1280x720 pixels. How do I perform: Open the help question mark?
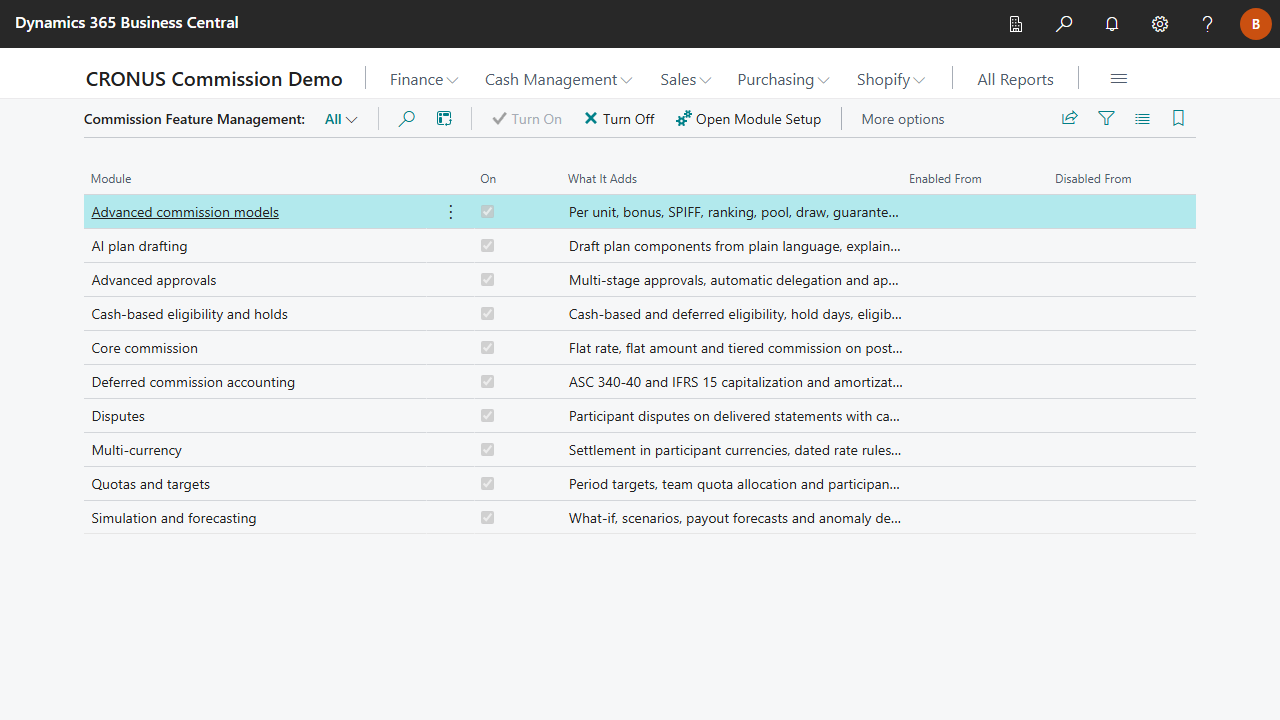click(1208, 24)
